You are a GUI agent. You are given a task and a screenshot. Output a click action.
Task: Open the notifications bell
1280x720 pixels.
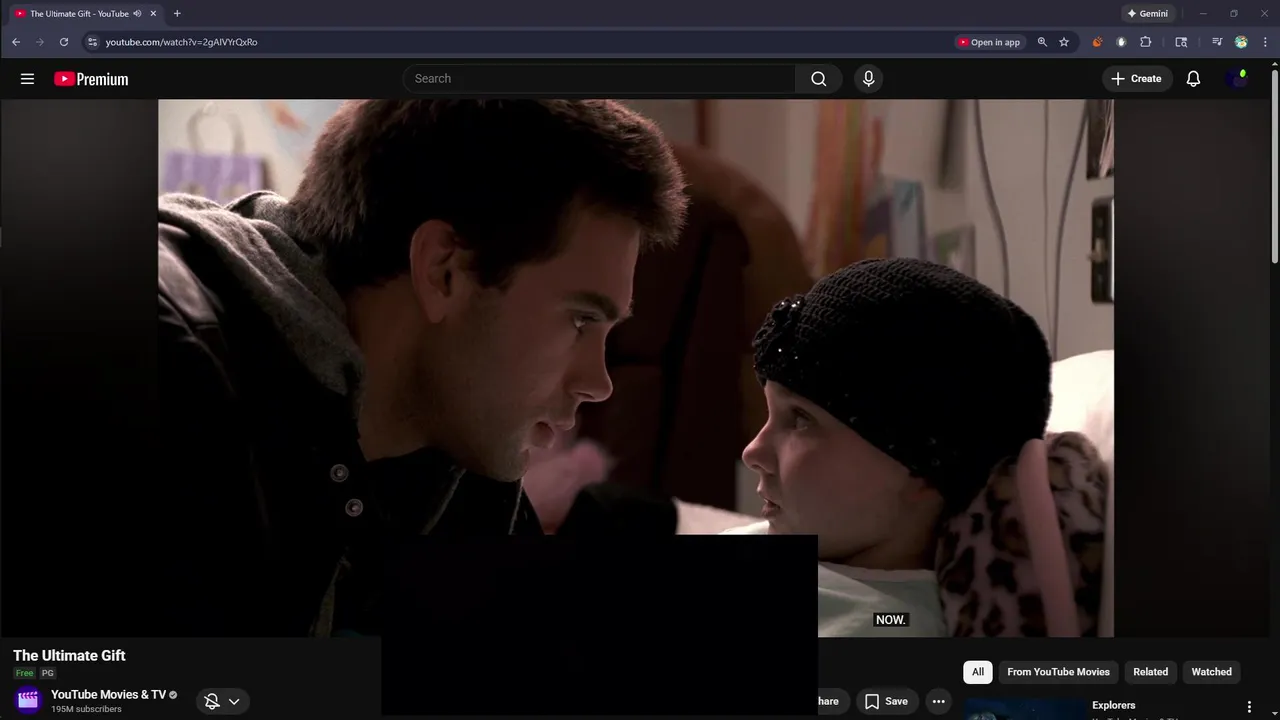[1193, 79]
